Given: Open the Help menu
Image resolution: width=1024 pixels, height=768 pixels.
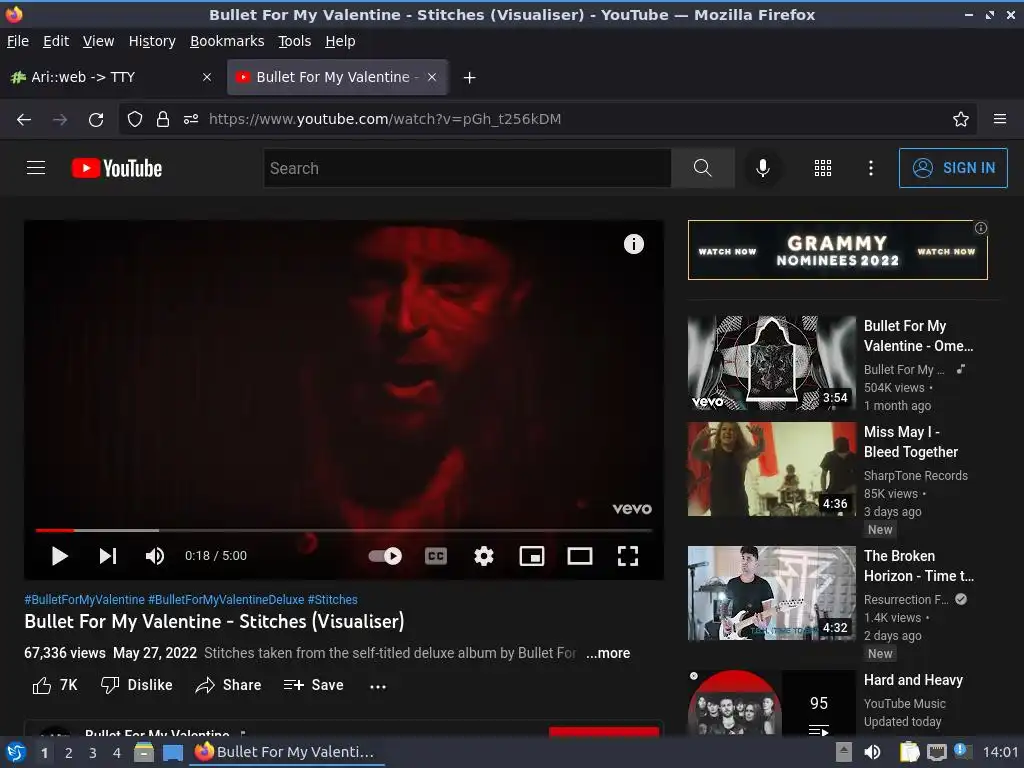Looking at the screenshot, I should [x=340, y=41].
